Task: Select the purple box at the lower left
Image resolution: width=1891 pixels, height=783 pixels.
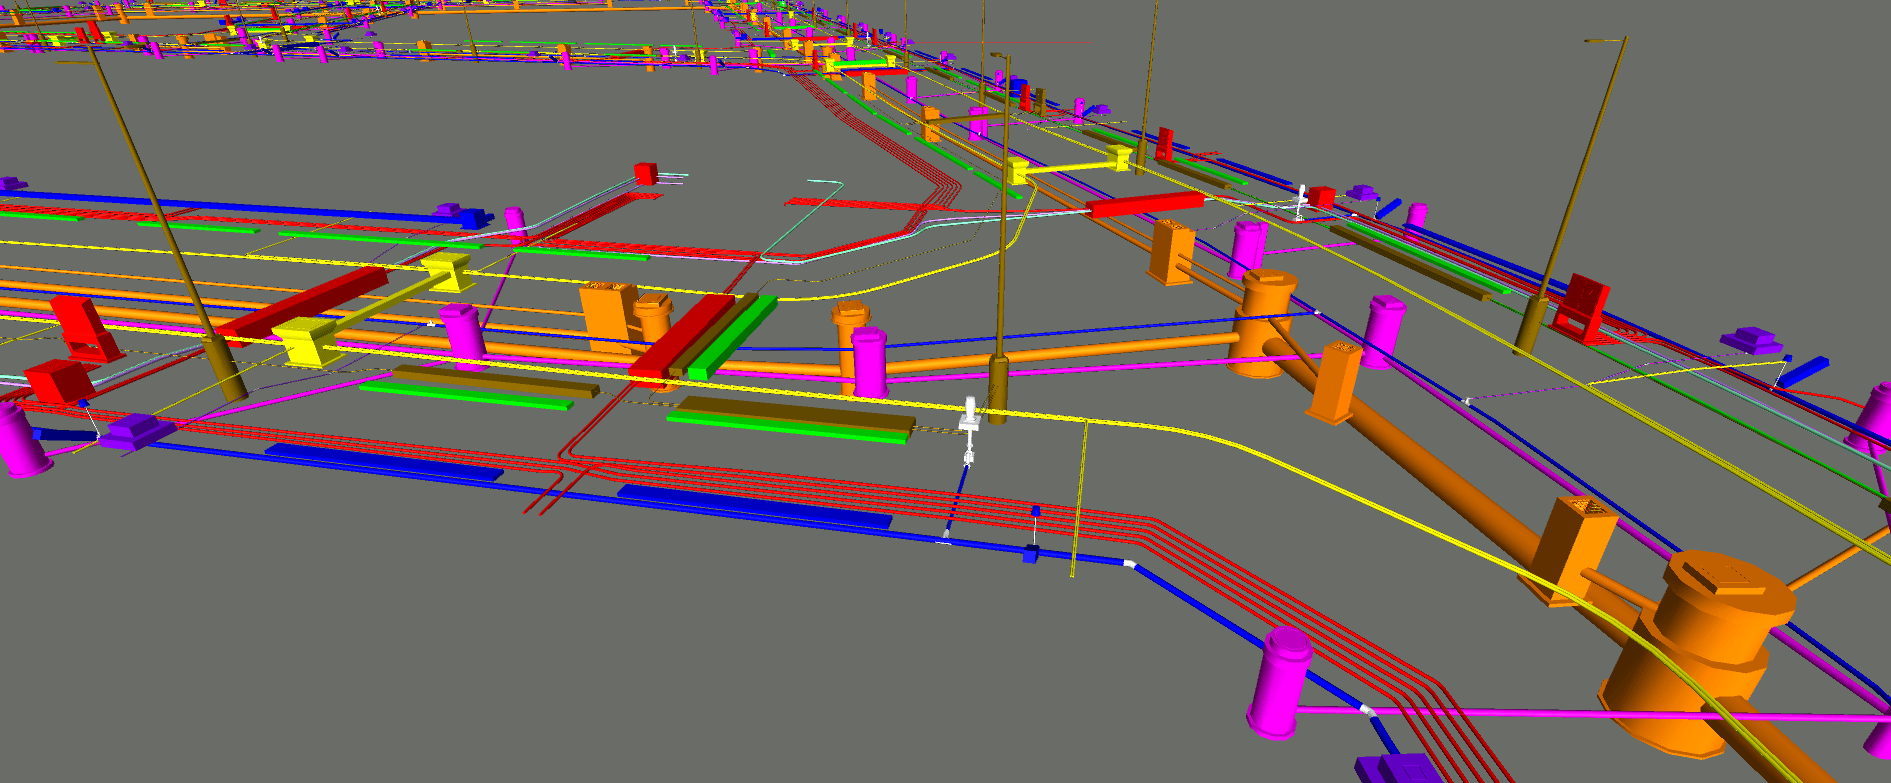Action: pyautogui.click(x=137, y=430)
